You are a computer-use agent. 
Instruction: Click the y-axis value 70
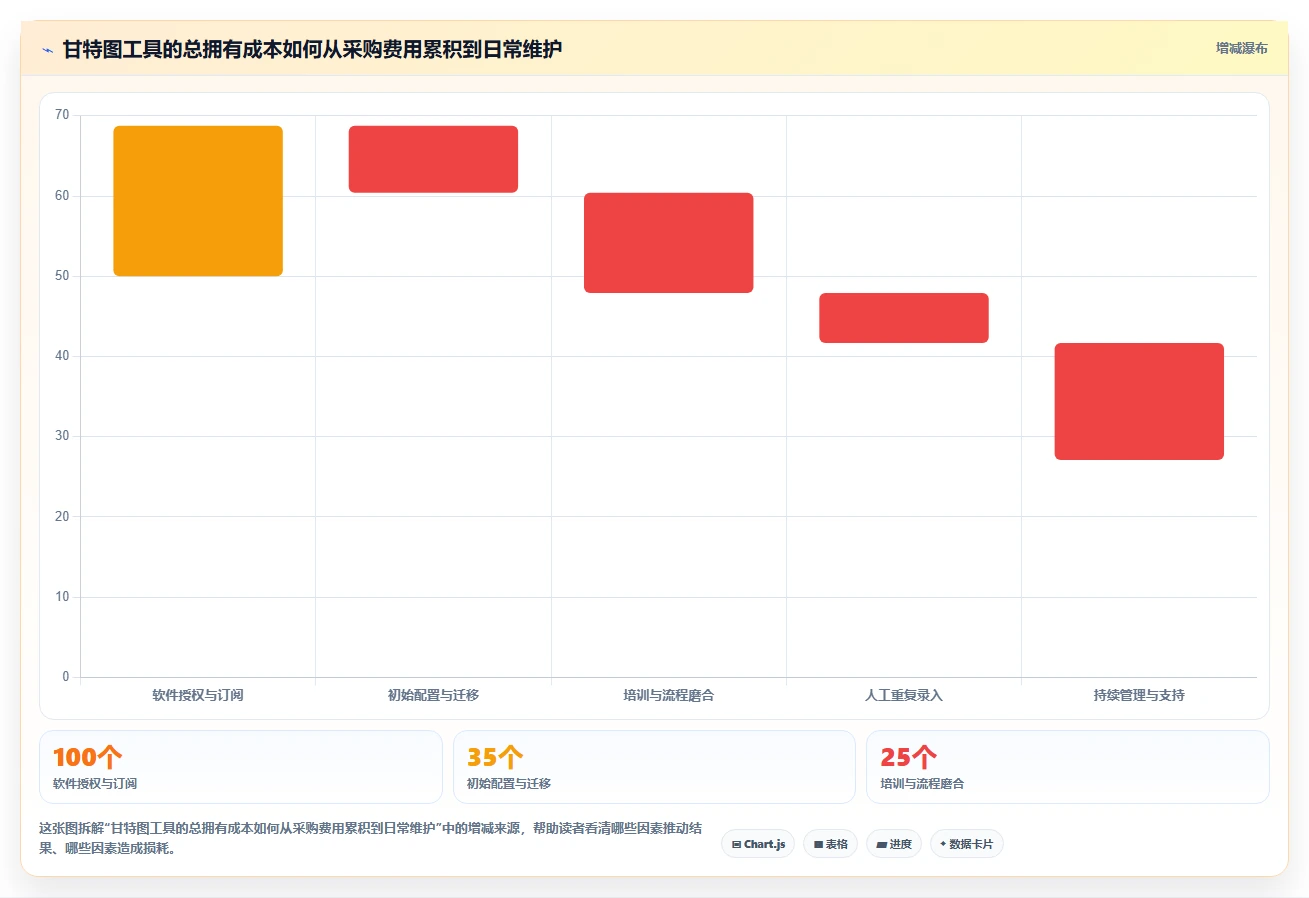click(x=62, y=115)
